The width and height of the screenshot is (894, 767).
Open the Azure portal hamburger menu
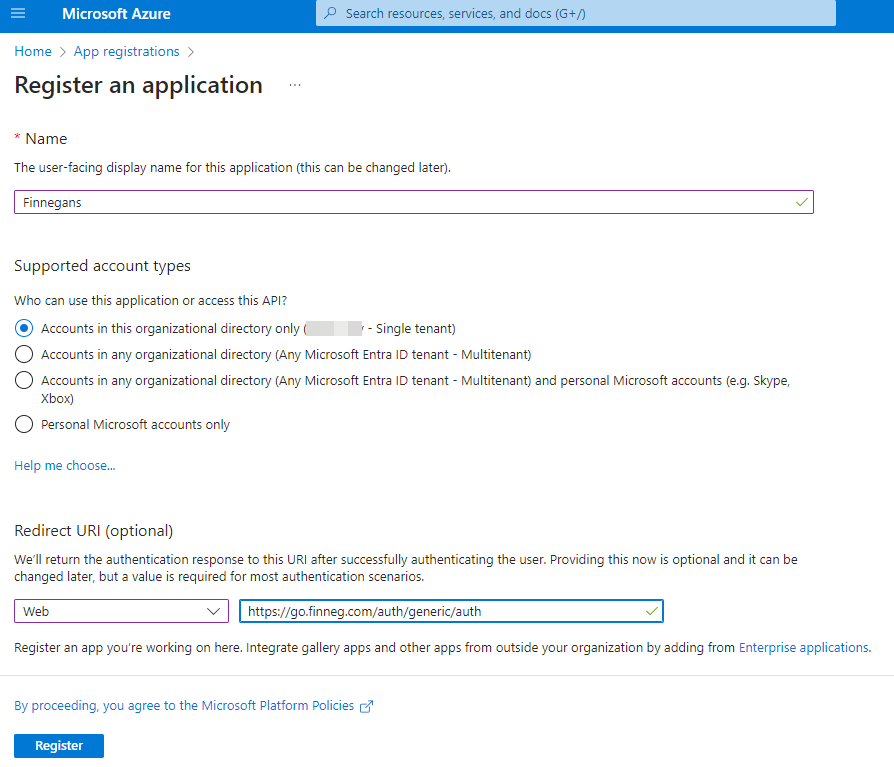coord(18,14)
